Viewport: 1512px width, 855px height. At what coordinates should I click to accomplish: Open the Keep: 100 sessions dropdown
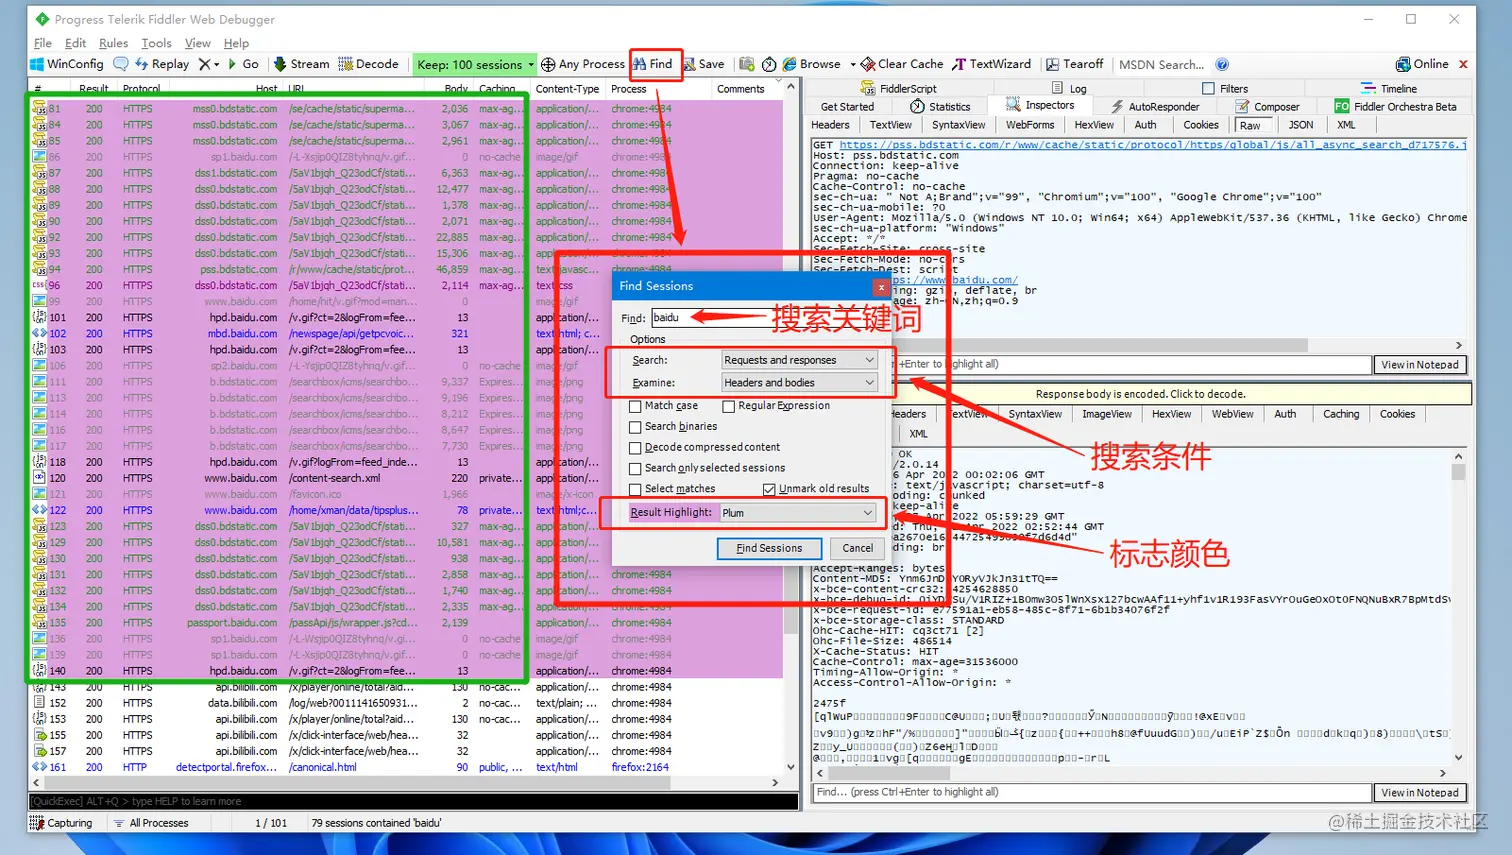[x=476, y=64]
